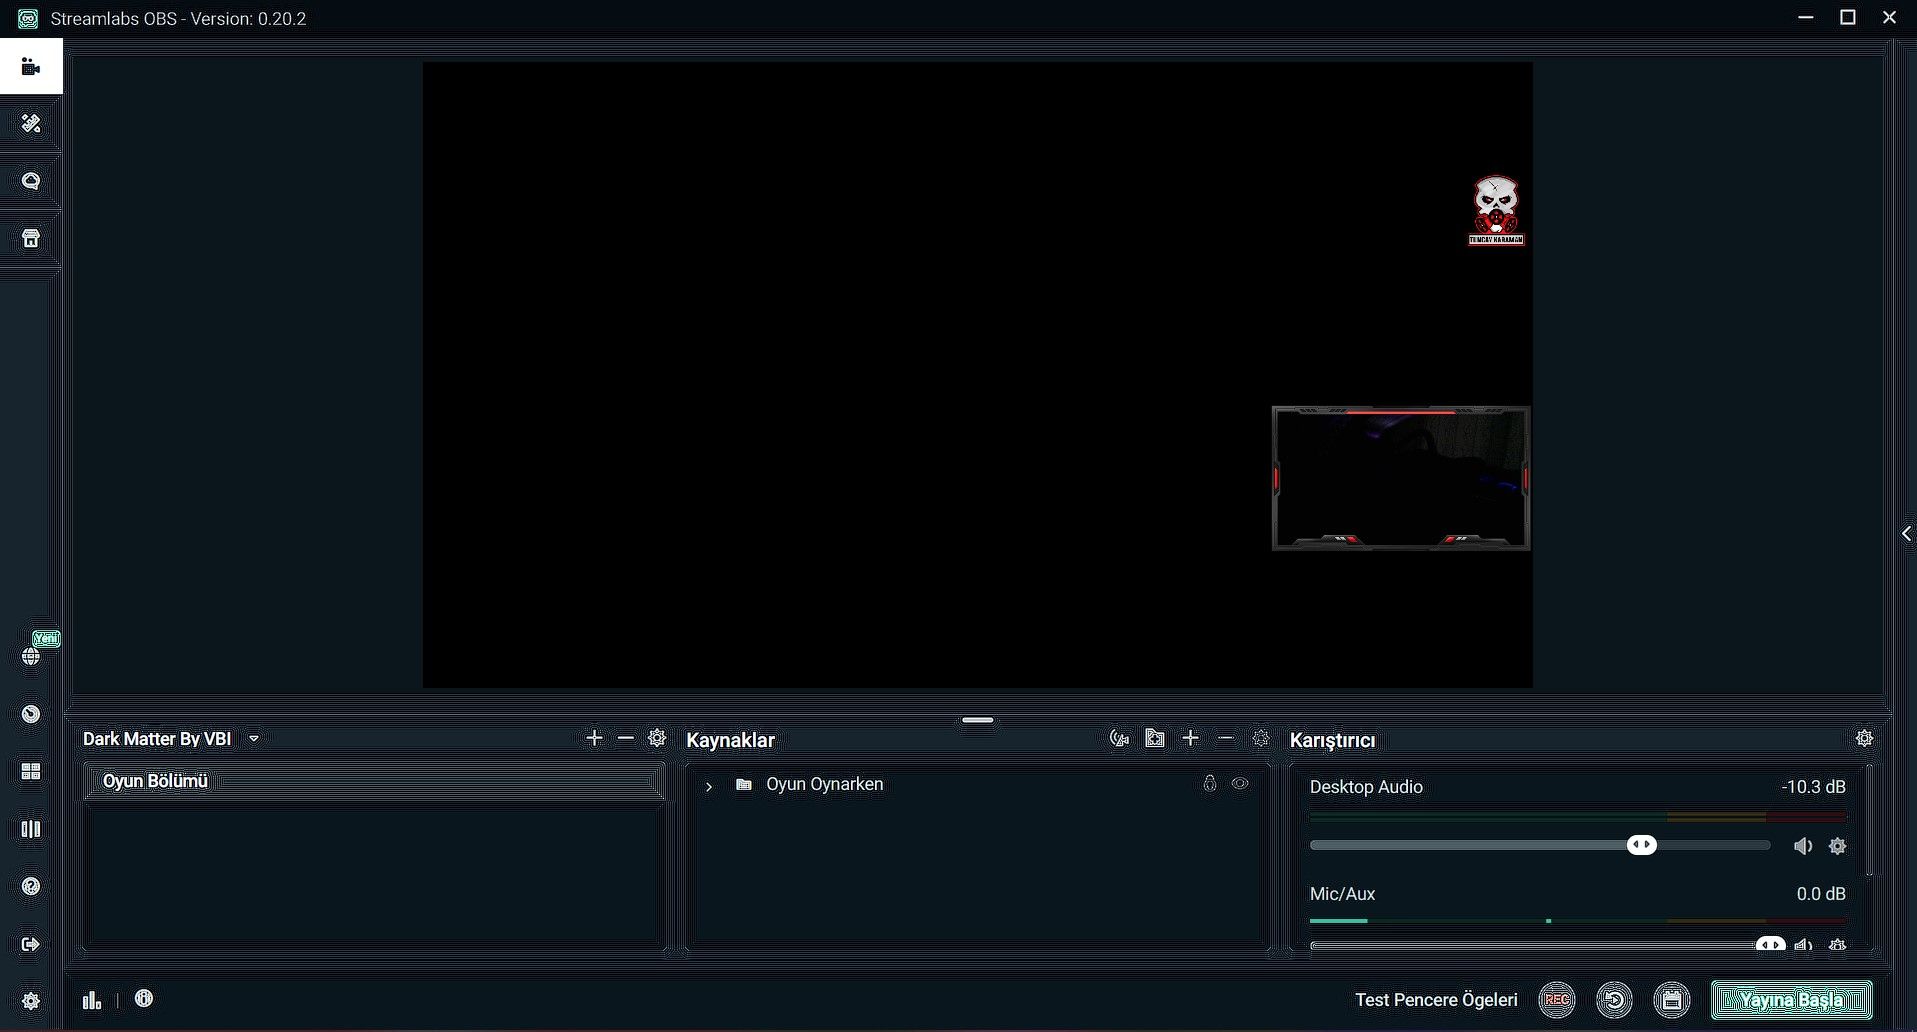Screen dimensions: 1917x1032
Task: Open the mixer settings gear in Karıştırıcı
Action: [1864, 738]
